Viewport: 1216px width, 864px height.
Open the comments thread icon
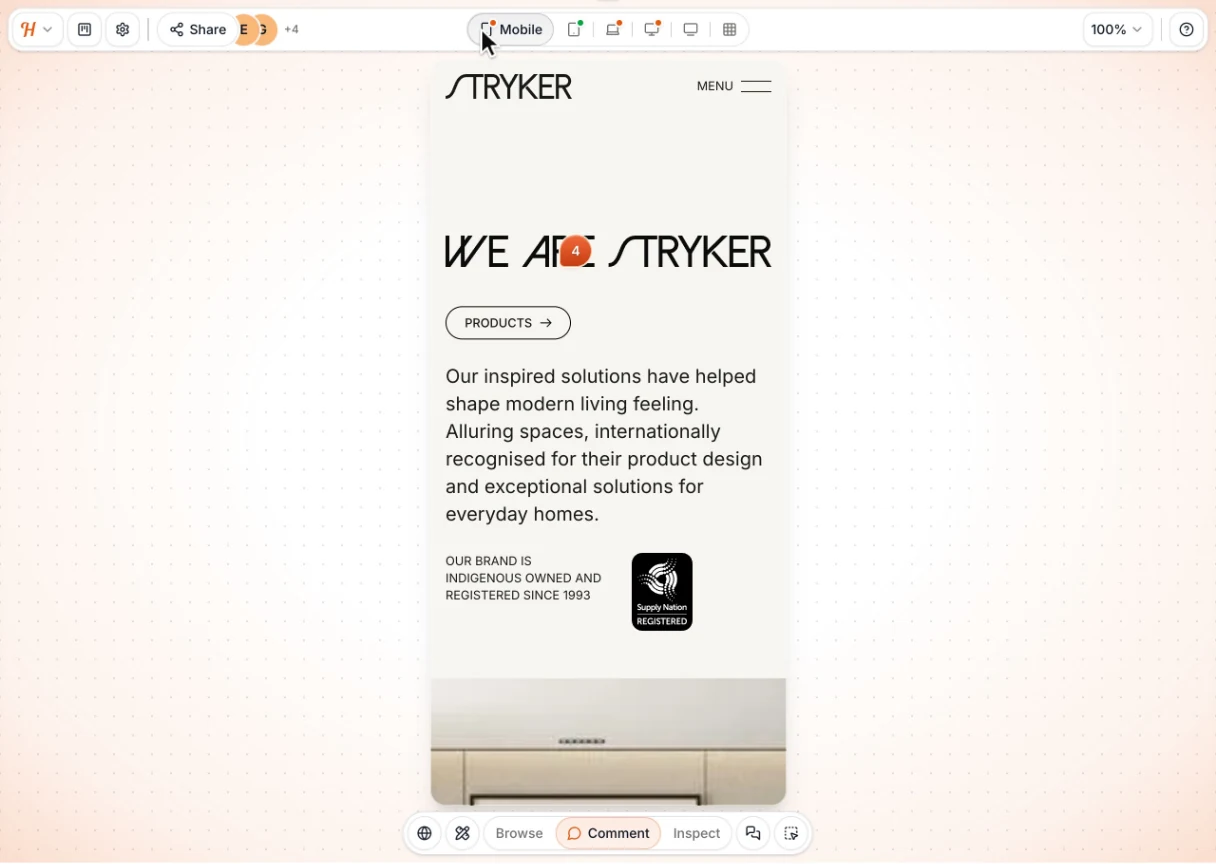click(x=753, y=833)
